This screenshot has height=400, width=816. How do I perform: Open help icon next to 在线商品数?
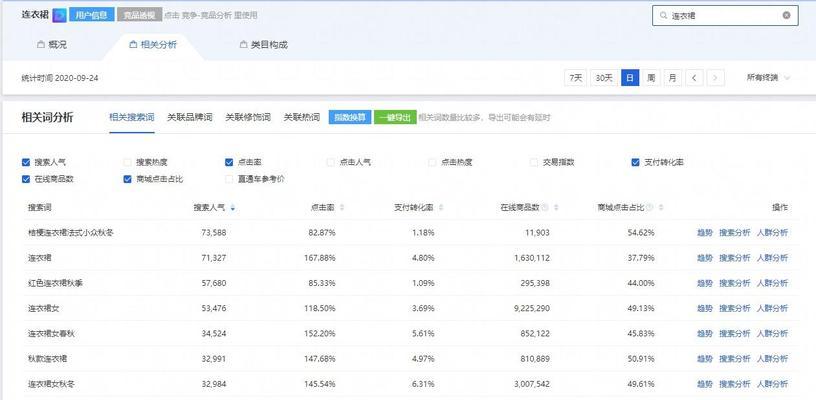545,208
